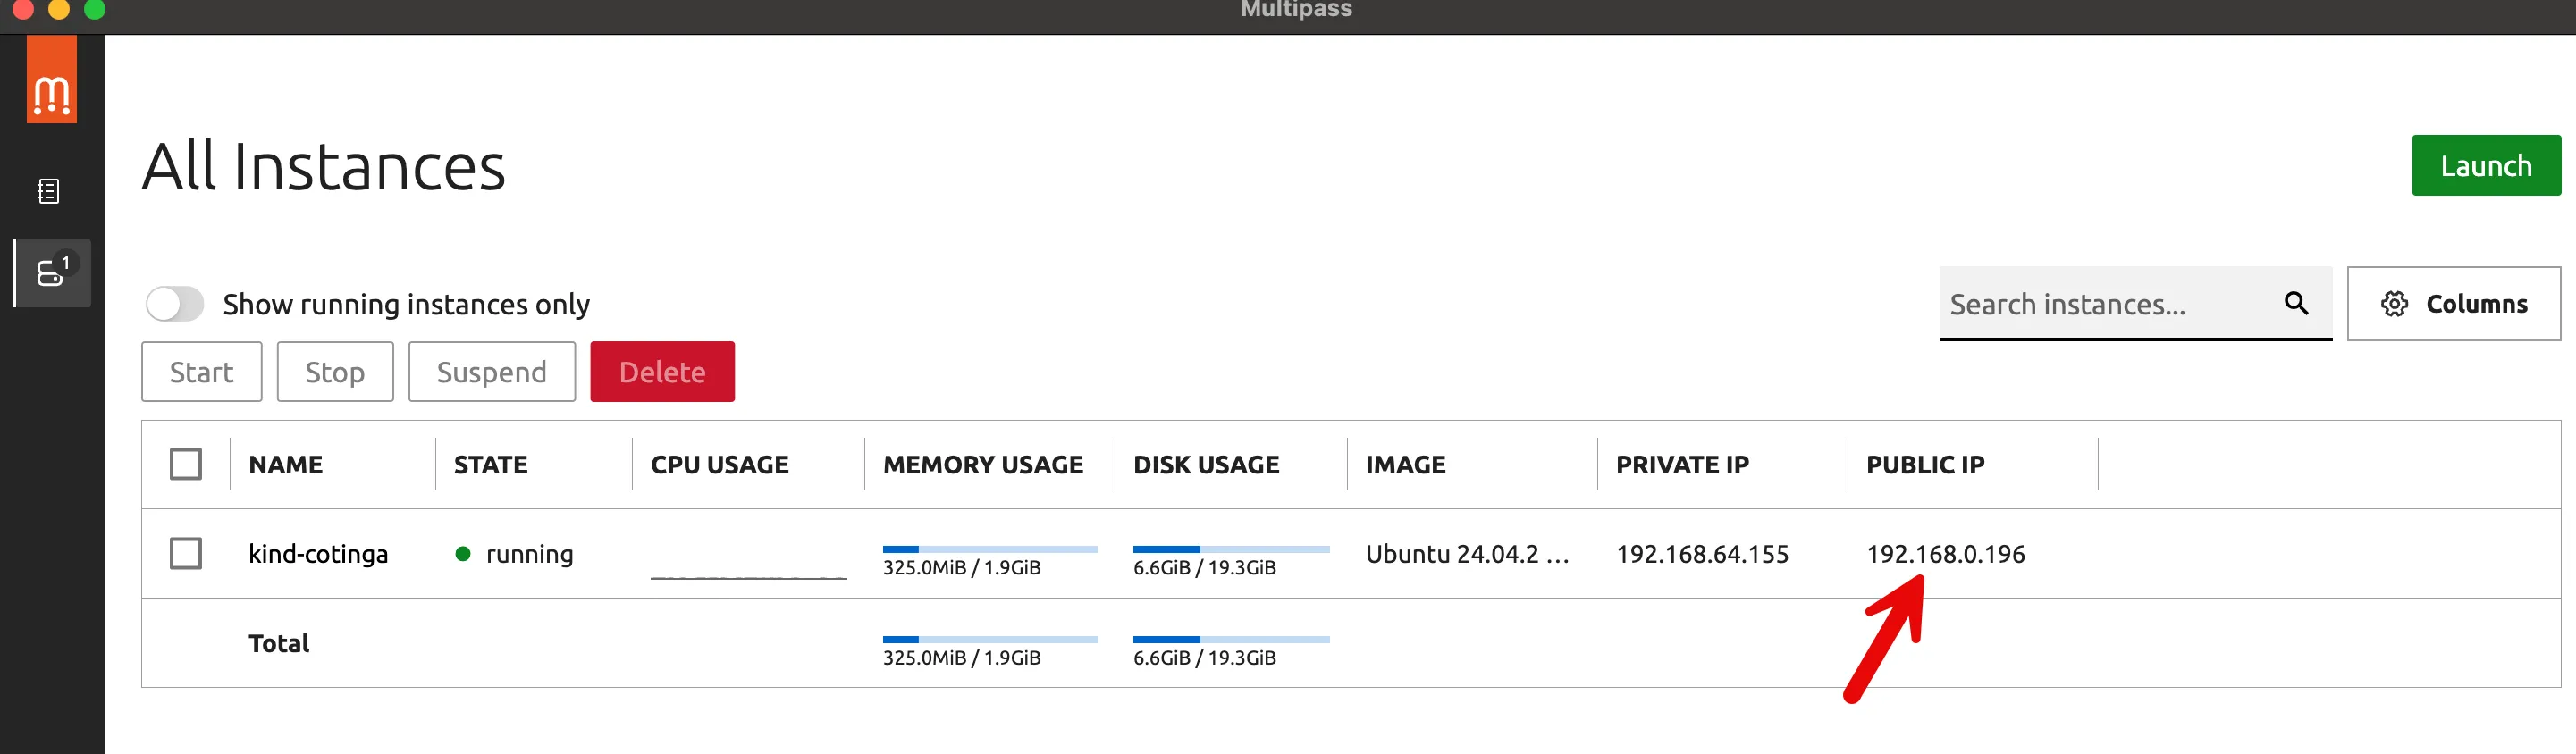Click kind-cotinga's 6.6GiB / 19.3GiB disk text
This screenshot has width=2576, height=754.
click(x=1204, y=568)
